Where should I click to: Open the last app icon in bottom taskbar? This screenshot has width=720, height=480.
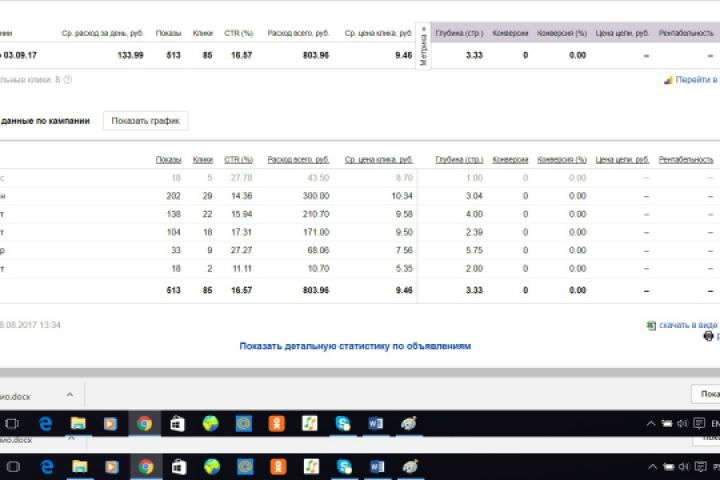pyautogui.click(x=410, y=466)
